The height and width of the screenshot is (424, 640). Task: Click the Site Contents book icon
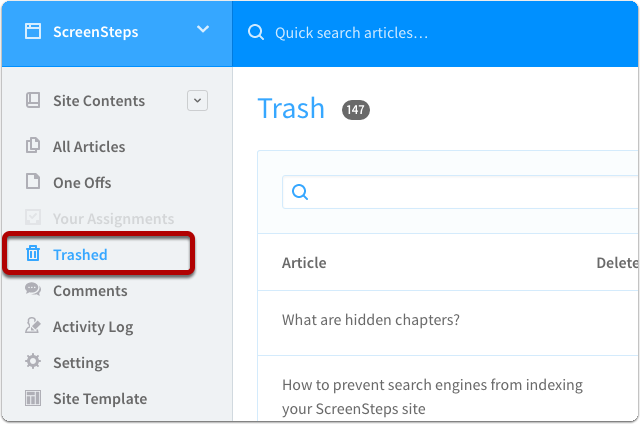[x=33, y=100]
